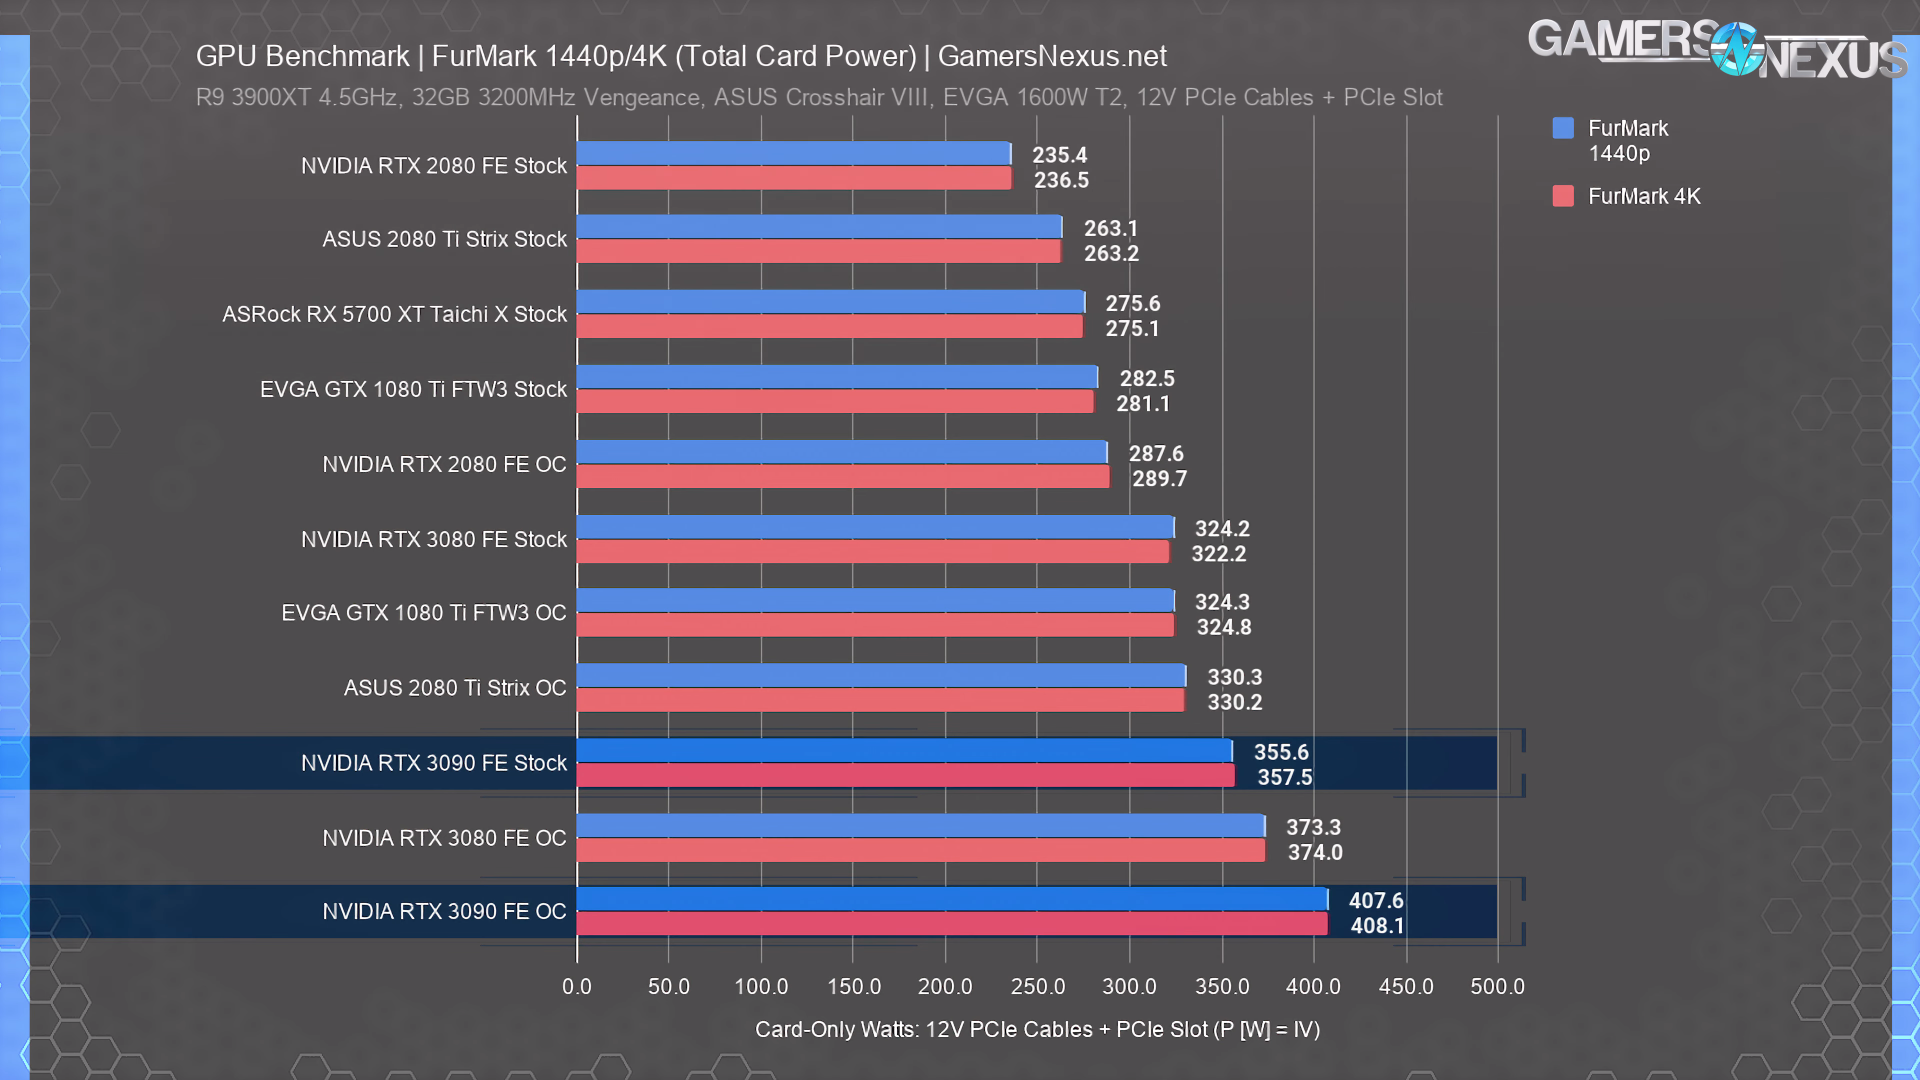Screen dimensions: 1920x1080
Task: Click the 324.8 value for GTX 1080 Ti OC
Action: click(1224, 627)
